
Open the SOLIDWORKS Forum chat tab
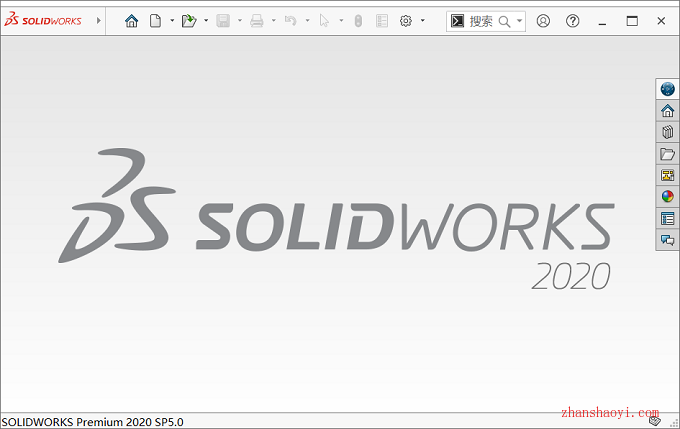point(667,240)
